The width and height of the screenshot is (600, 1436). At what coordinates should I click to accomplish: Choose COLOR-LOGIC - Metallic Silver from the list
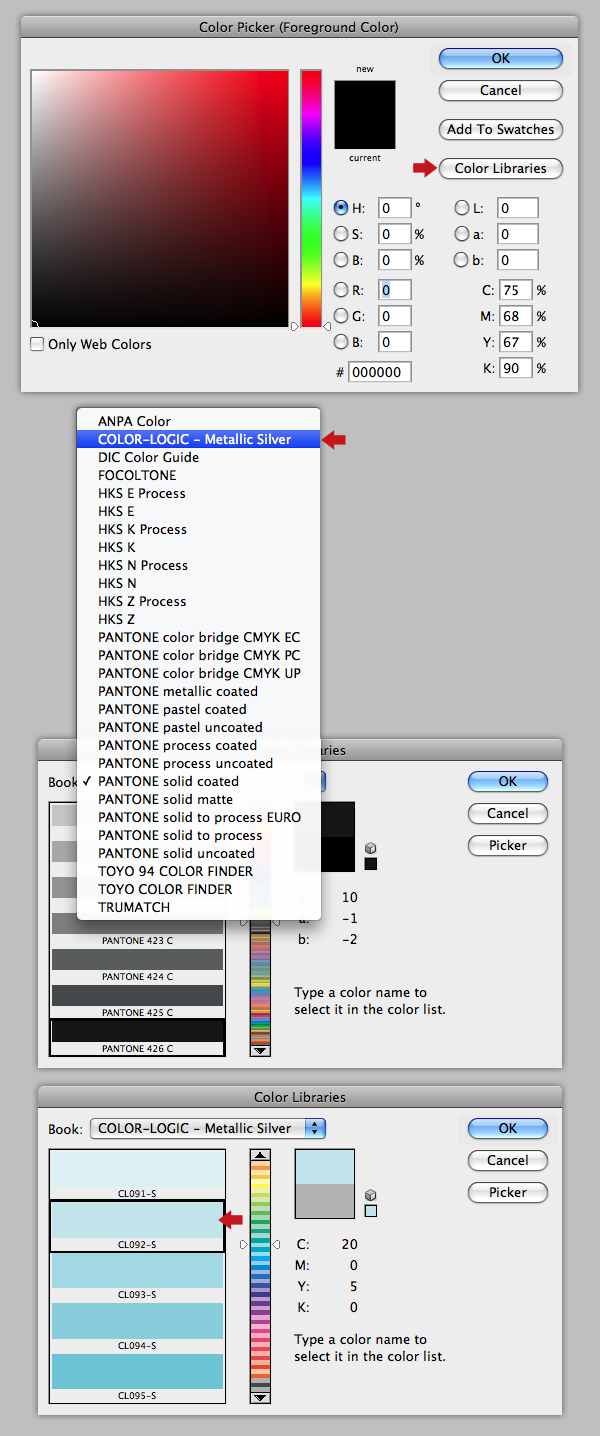click(198, 439)
